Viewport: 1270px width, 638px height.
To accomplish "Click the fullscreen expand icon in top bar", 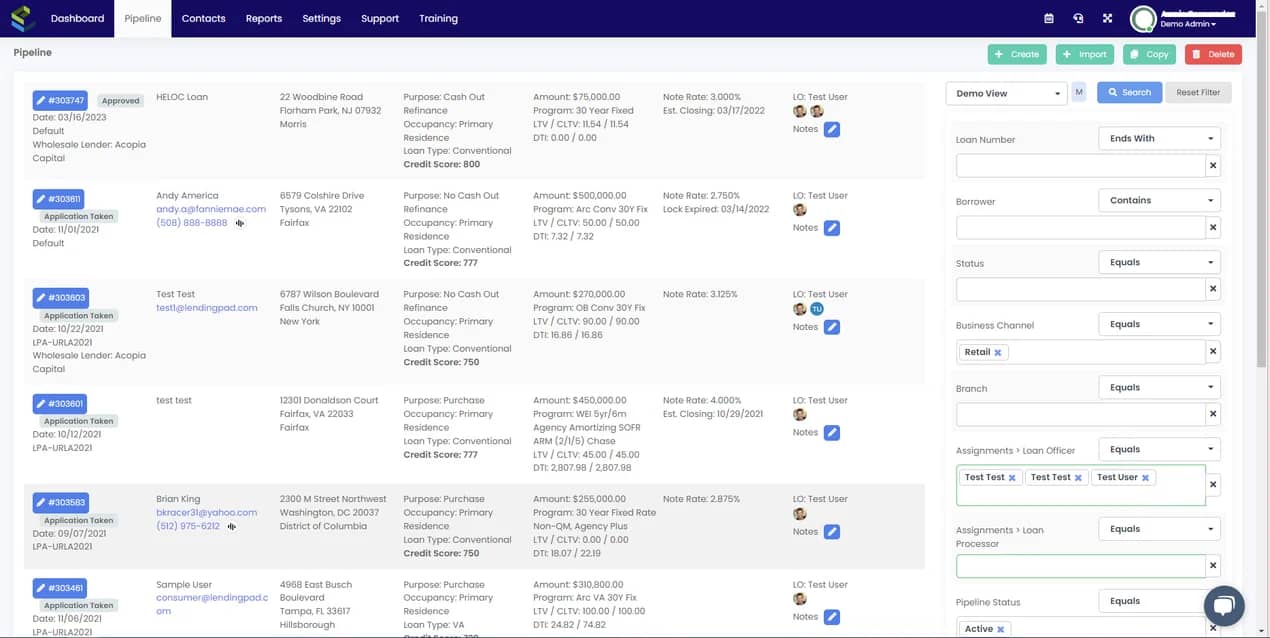I will [x=1107, y=17].
